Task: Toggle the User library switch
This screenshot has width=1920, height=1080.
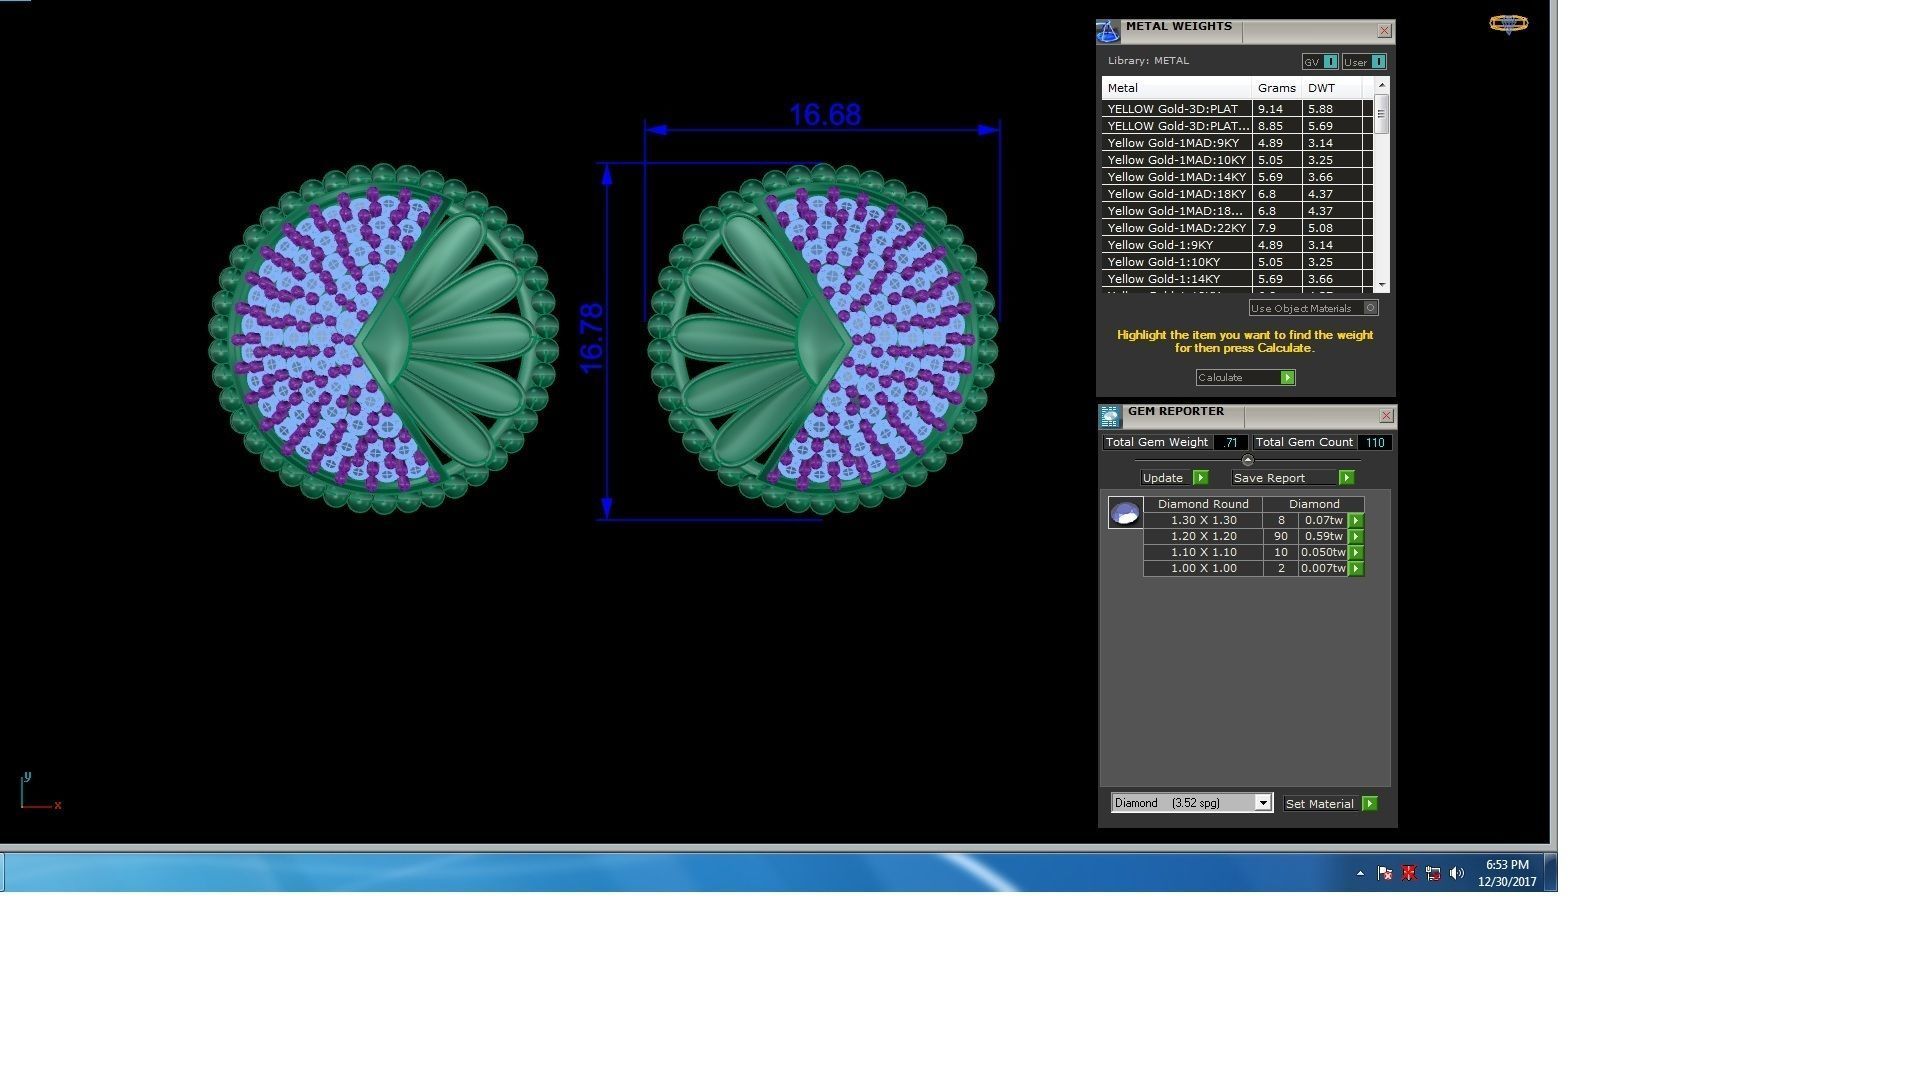Action: 1378,62
